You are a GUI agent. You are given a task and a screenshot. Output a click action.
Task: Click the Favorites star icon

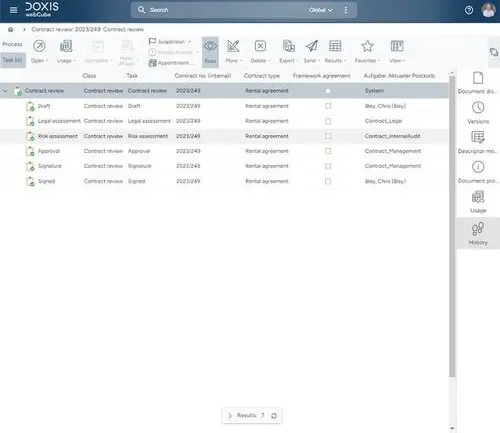click(x=367, y=46)
